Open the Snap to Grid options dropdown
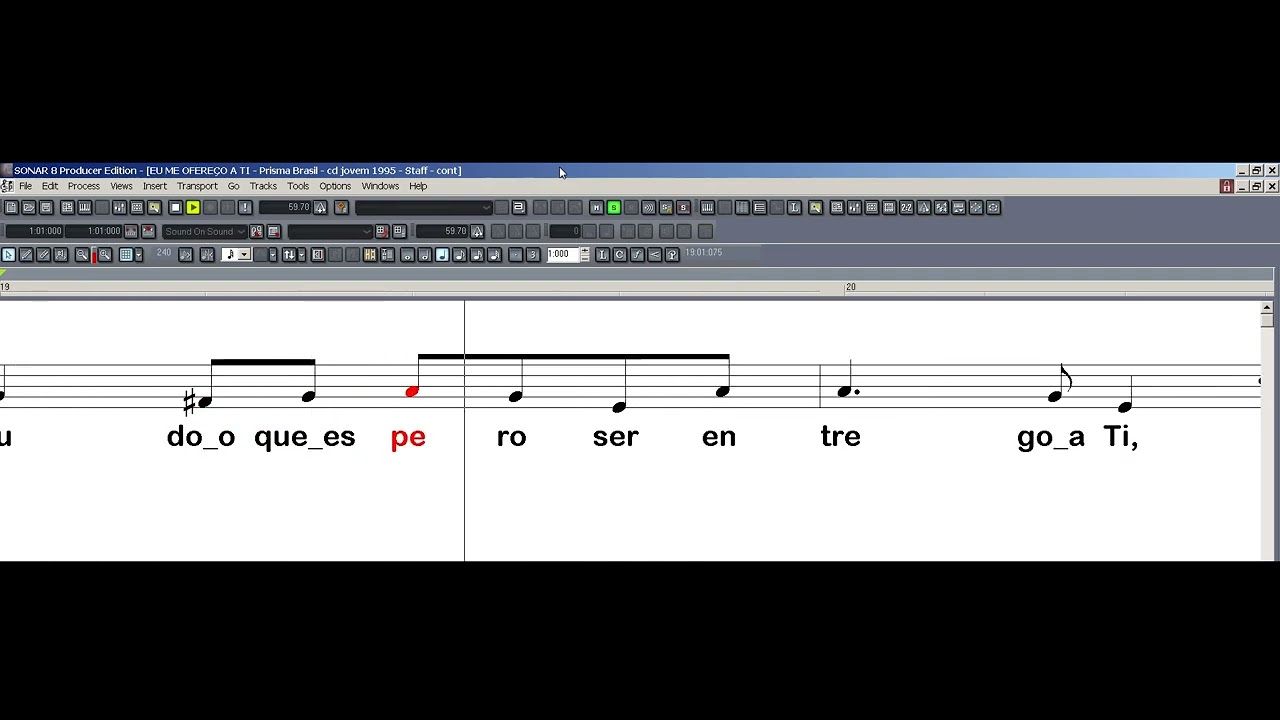Image resolution: width=1280 pixels, height=720 pixels. (x=138, y=255)
